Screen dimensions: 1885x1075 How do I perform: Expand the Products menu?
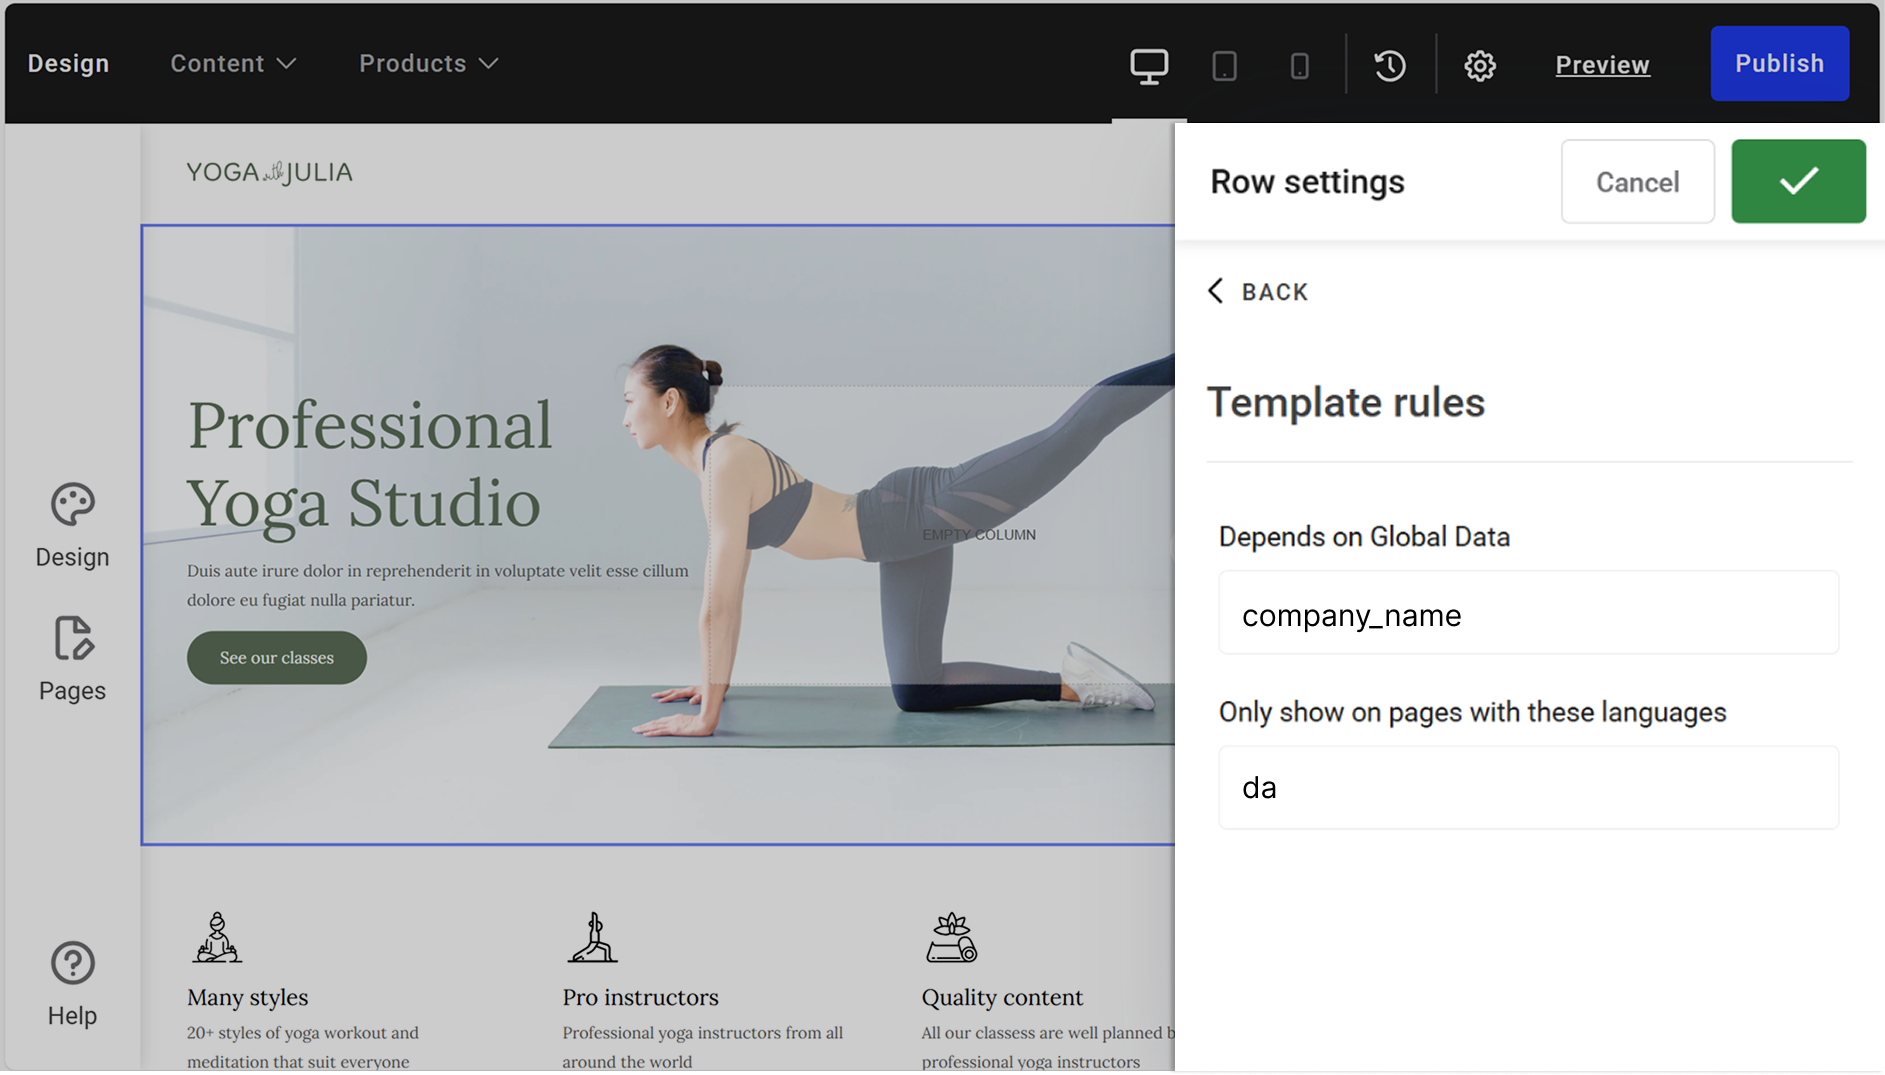(x=427, y=63)
